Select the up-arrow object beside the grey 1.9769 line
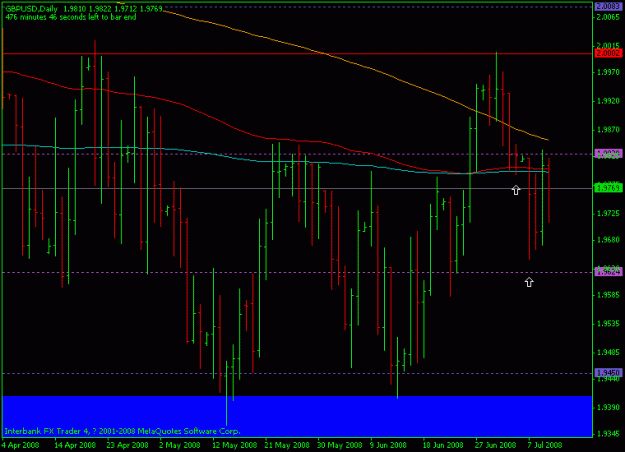 click(516, 190)
